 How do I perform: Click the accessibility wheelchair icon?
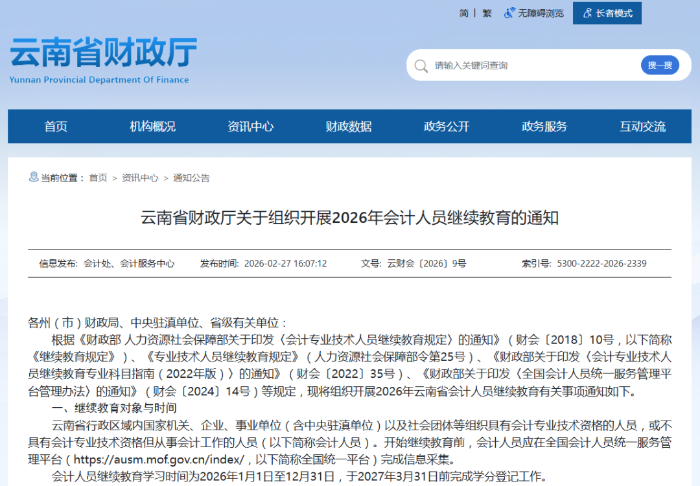510,13
